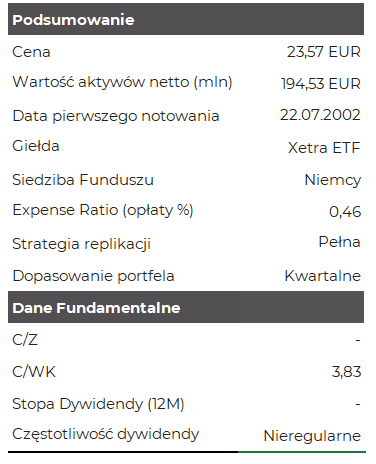Select the Siedziba Funduszu label
Screen dimensions: 376x464
pyautogui.click(x=83, y=180)
